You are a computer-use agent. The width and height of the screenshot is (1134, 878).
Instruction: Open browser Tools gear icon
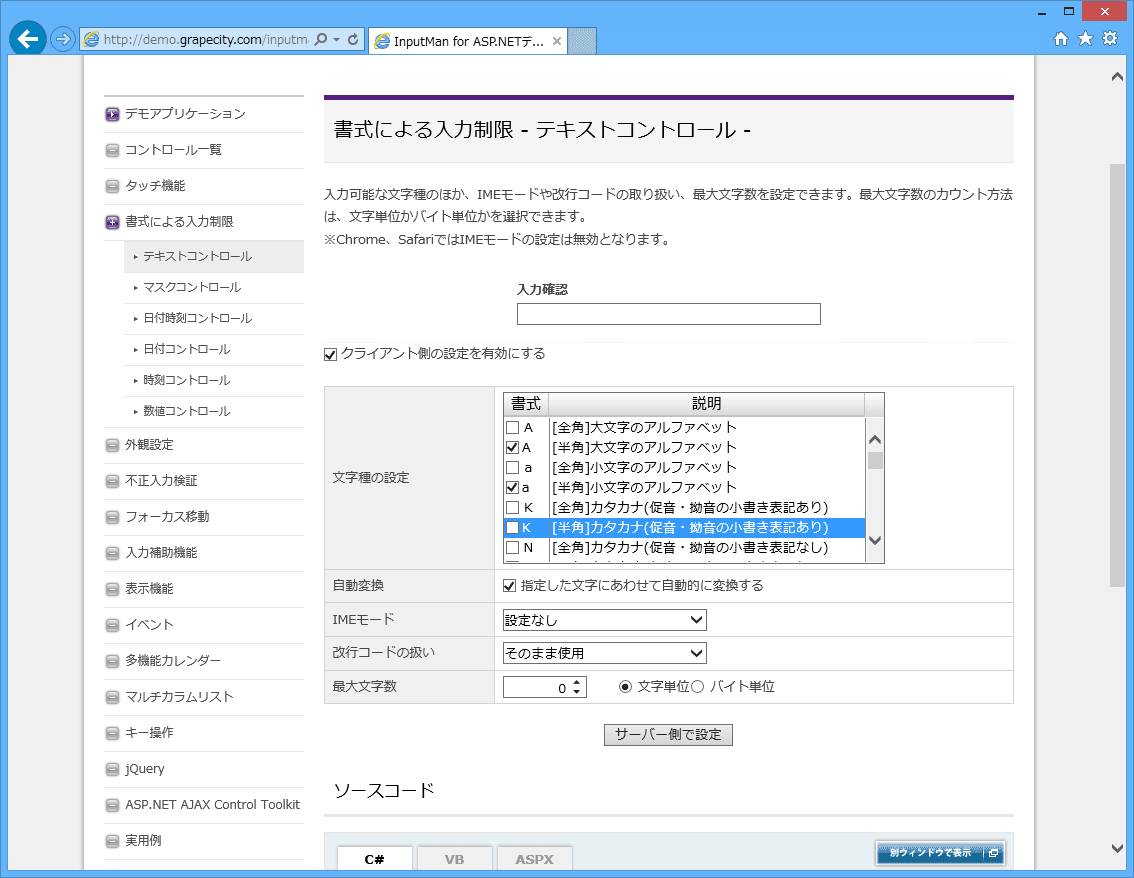pyautogui.click(x=1109, y=39)
